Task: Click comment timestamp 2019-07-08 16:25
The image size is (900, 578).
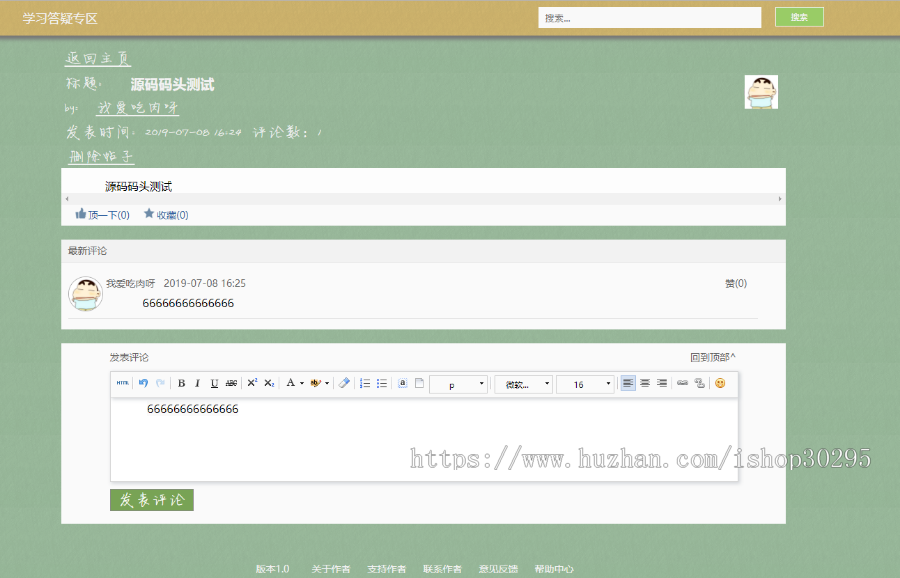Action: coord(204,283)
